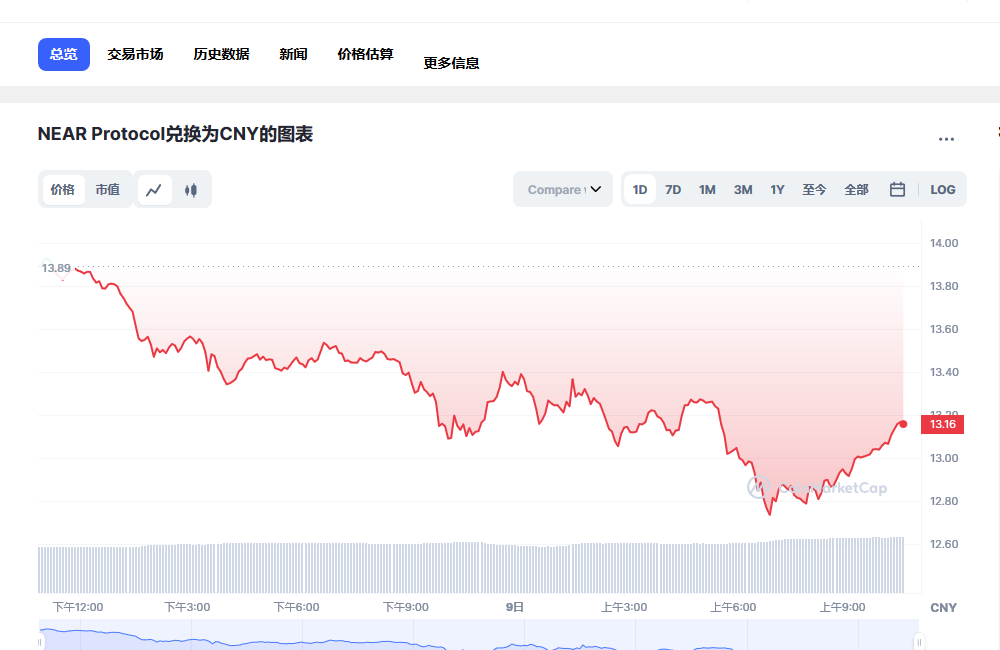Open the 总览 tab
This screenshot has height=650, width=1000.
click(64, 54)
